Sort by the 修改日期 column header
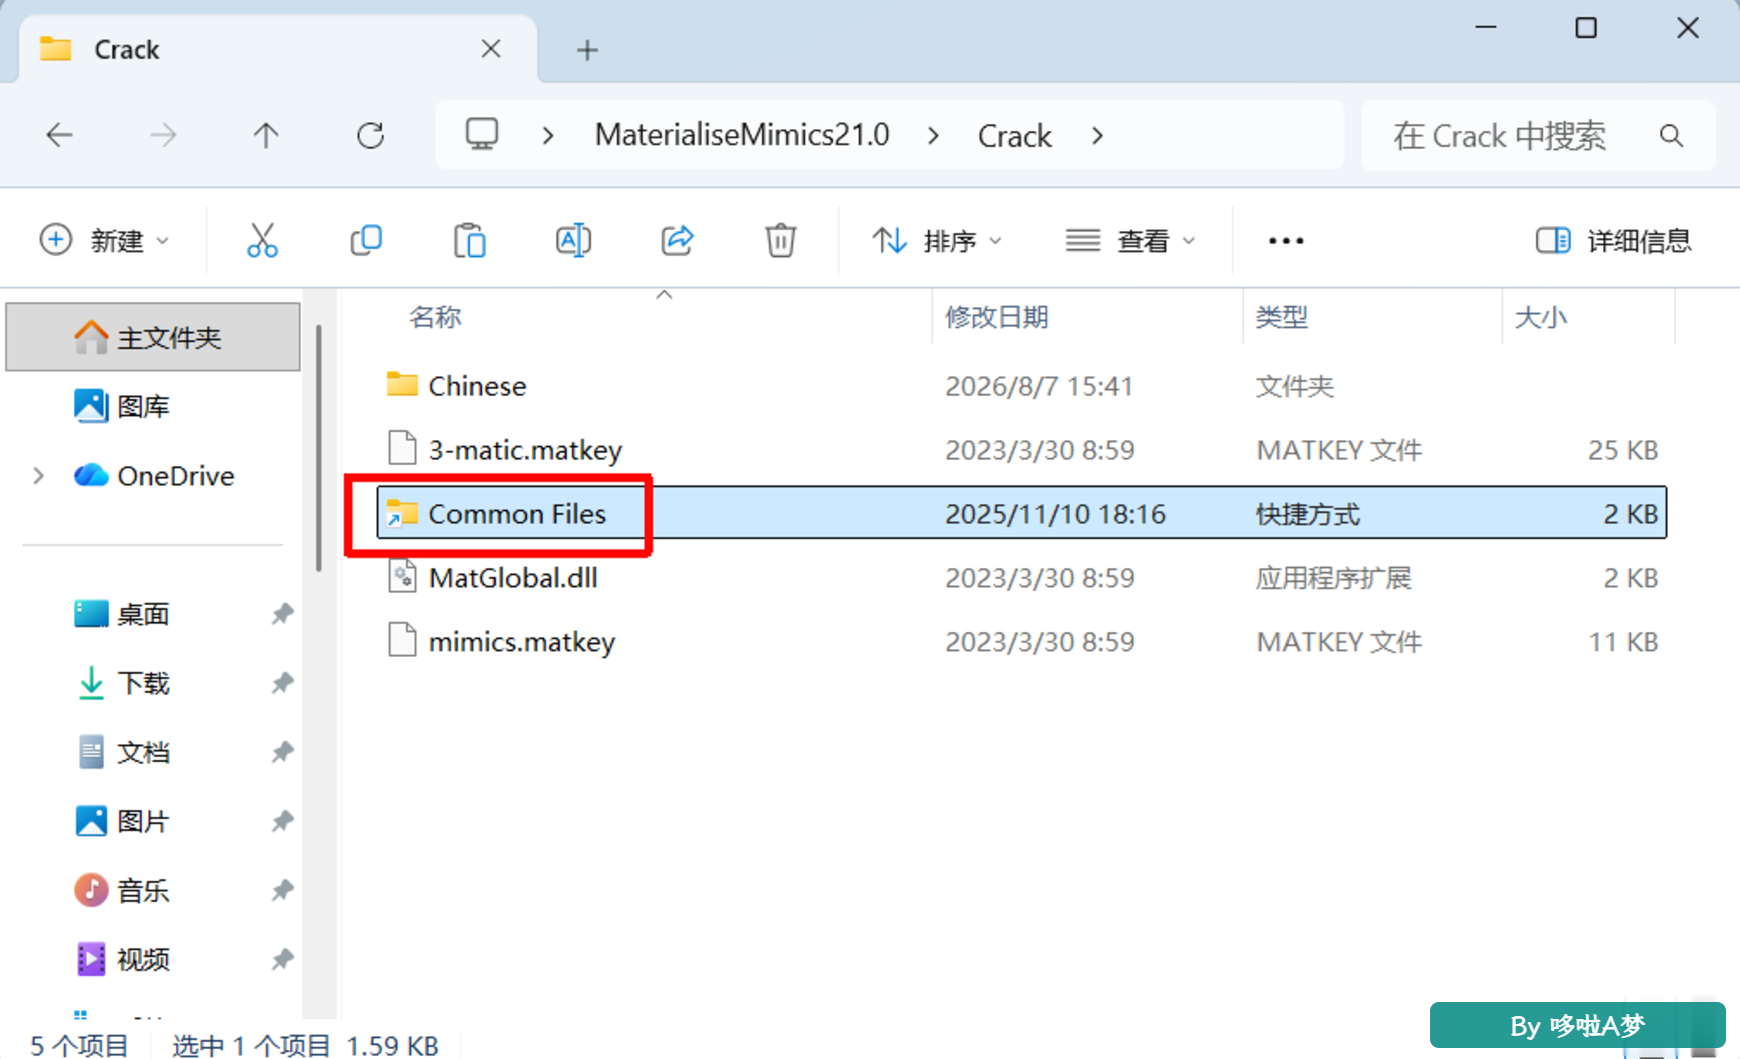 (997, 317)
